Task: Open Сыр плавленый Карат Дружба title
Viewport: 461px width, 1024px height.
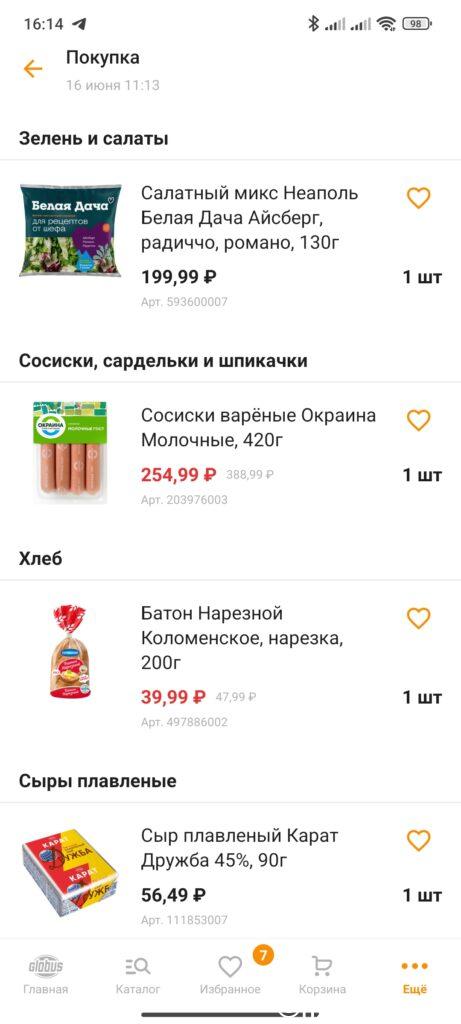Action: point(240,848)
